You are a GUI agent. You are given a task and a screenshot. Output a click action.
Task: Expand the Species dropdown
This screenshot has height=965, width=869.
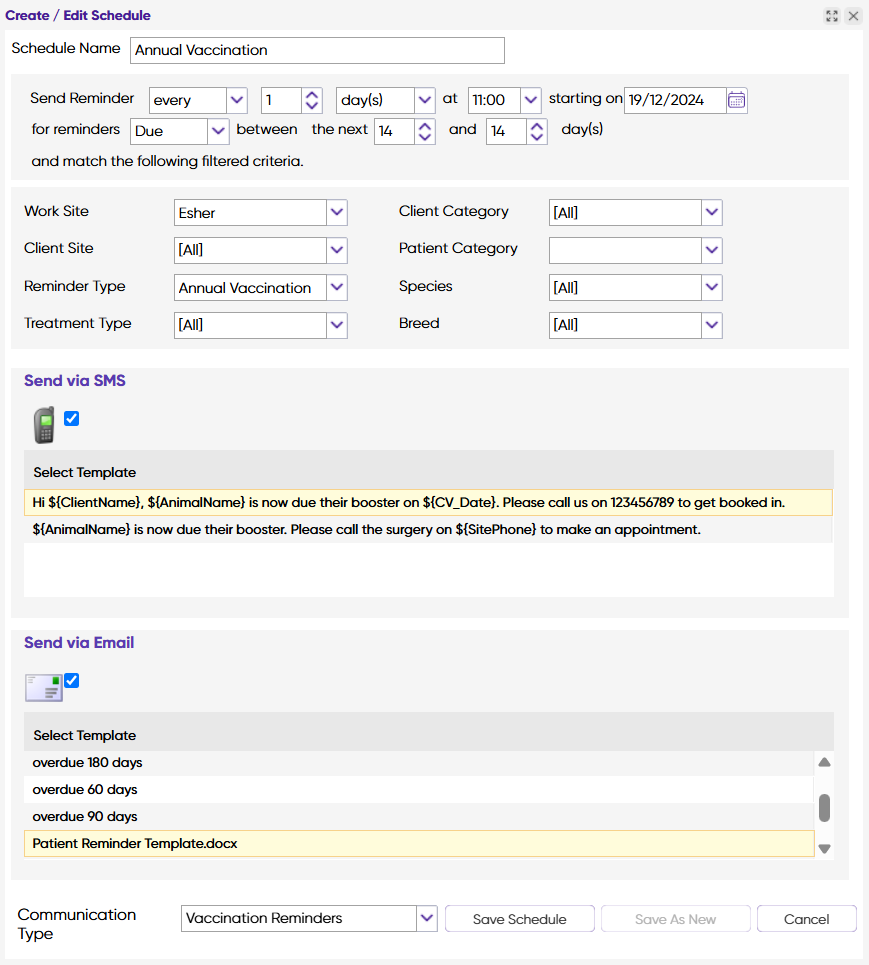711,287
